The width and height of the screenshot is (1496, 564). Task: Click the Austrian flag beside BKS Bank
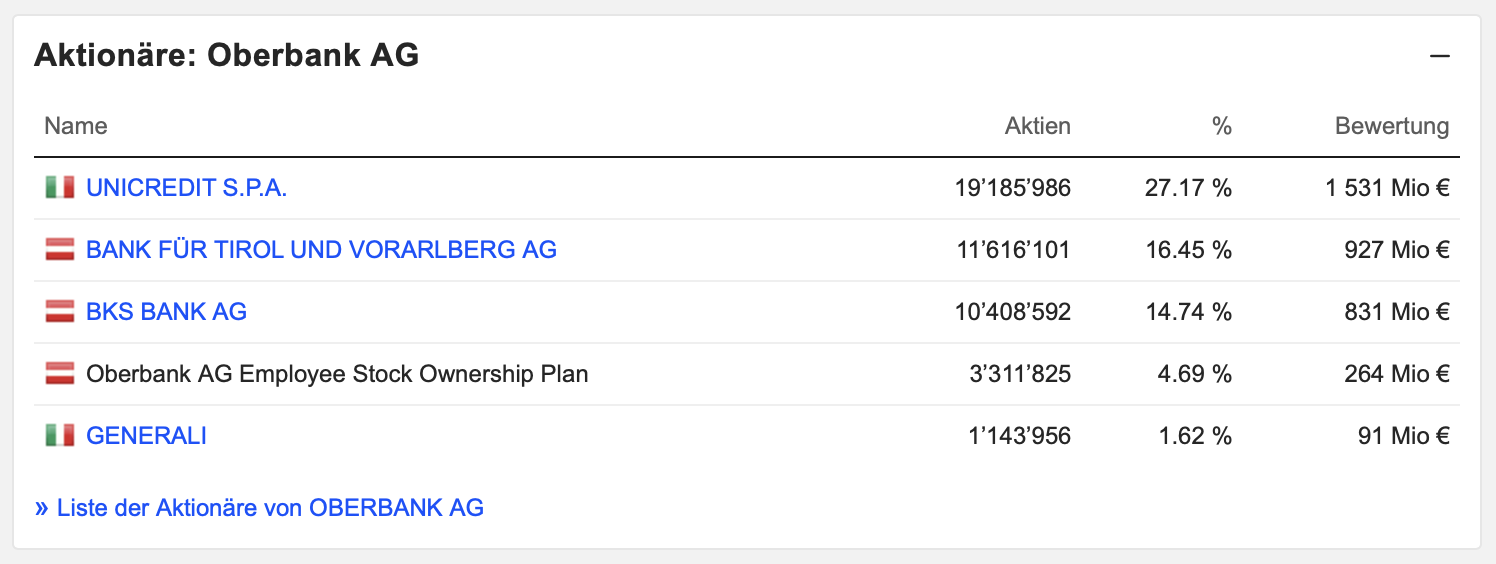click(60, 312)
